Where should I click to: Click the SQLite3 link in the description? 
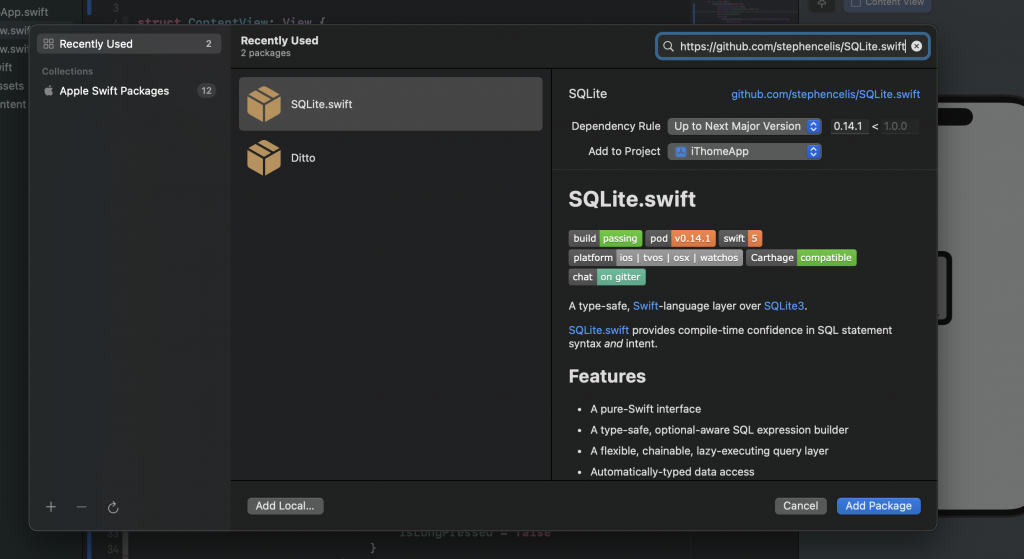tap(784, 306)
